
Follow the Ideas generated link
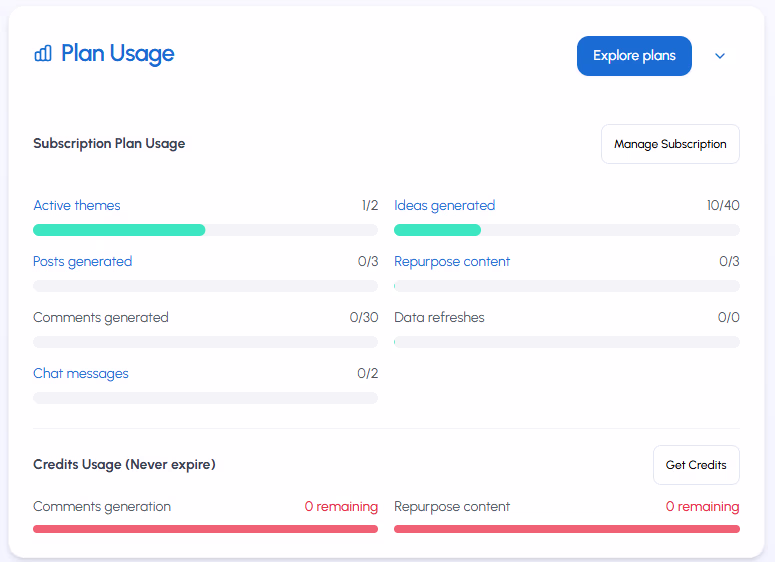(444, 205)
